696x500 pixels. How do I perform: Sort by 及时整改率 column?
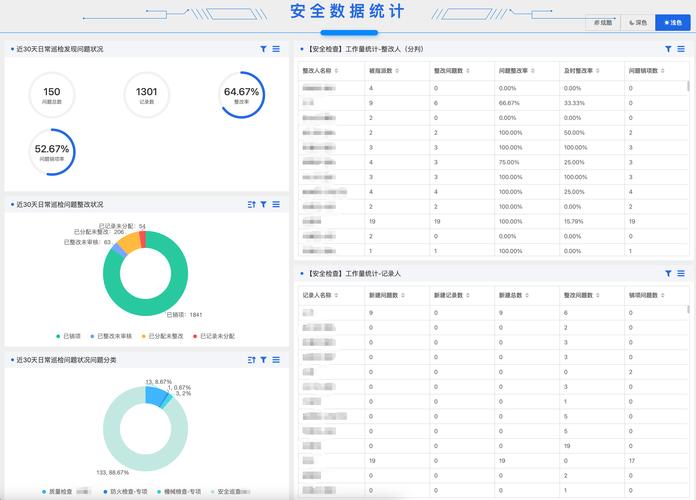pyautogui.click(x=597, y=71)
